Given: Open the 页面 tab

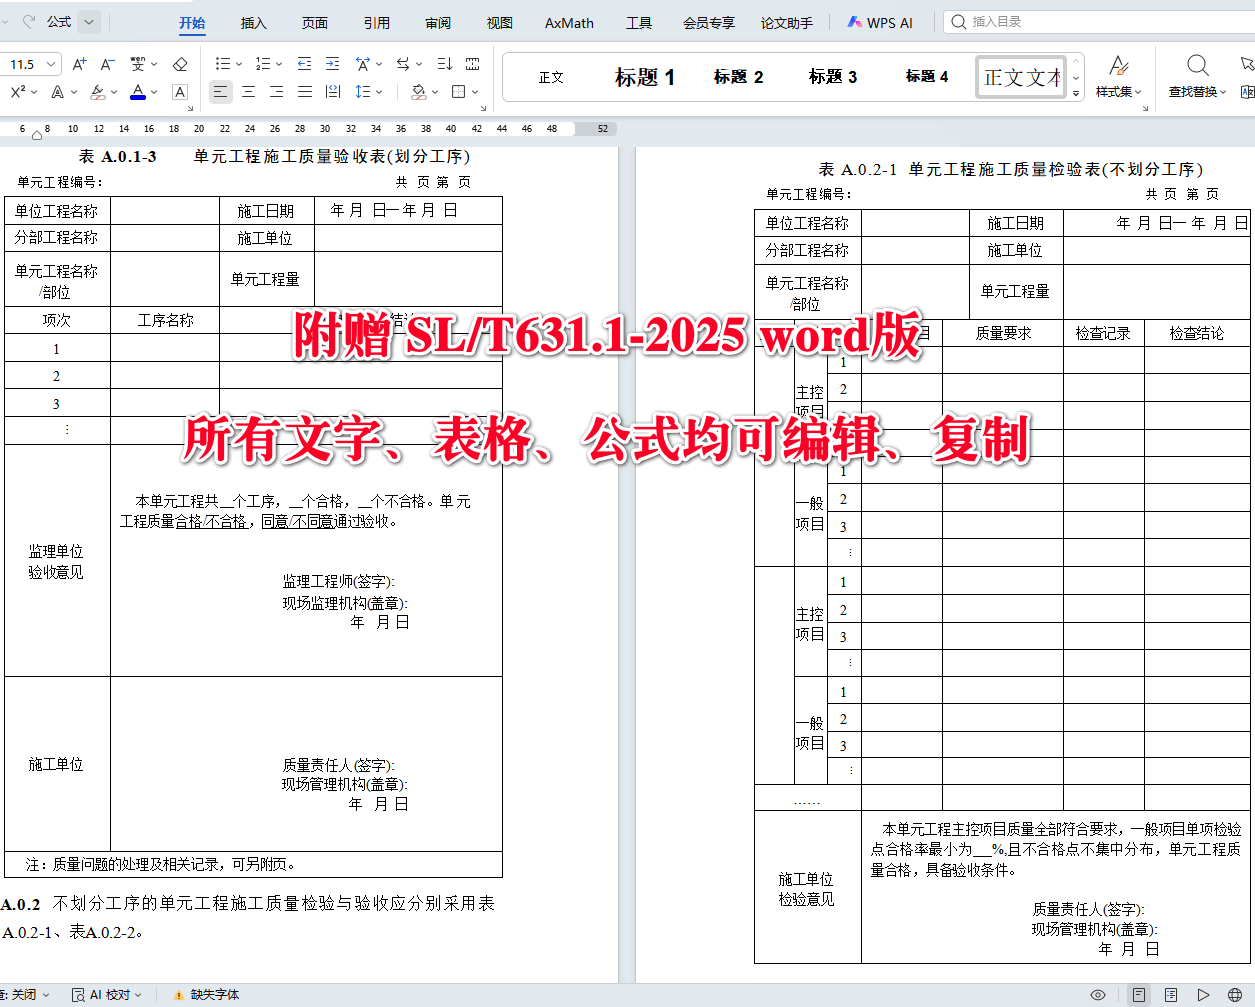Looking at the screenshot, I should (315, 23).
